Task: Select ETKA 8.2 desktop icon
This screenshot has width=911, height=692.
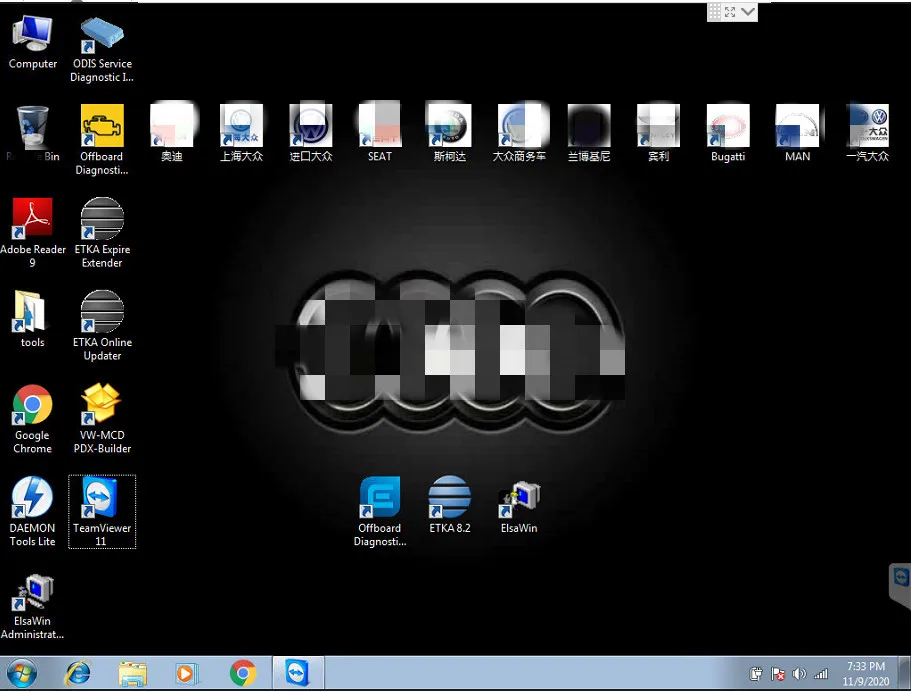Action: point(449,504)
